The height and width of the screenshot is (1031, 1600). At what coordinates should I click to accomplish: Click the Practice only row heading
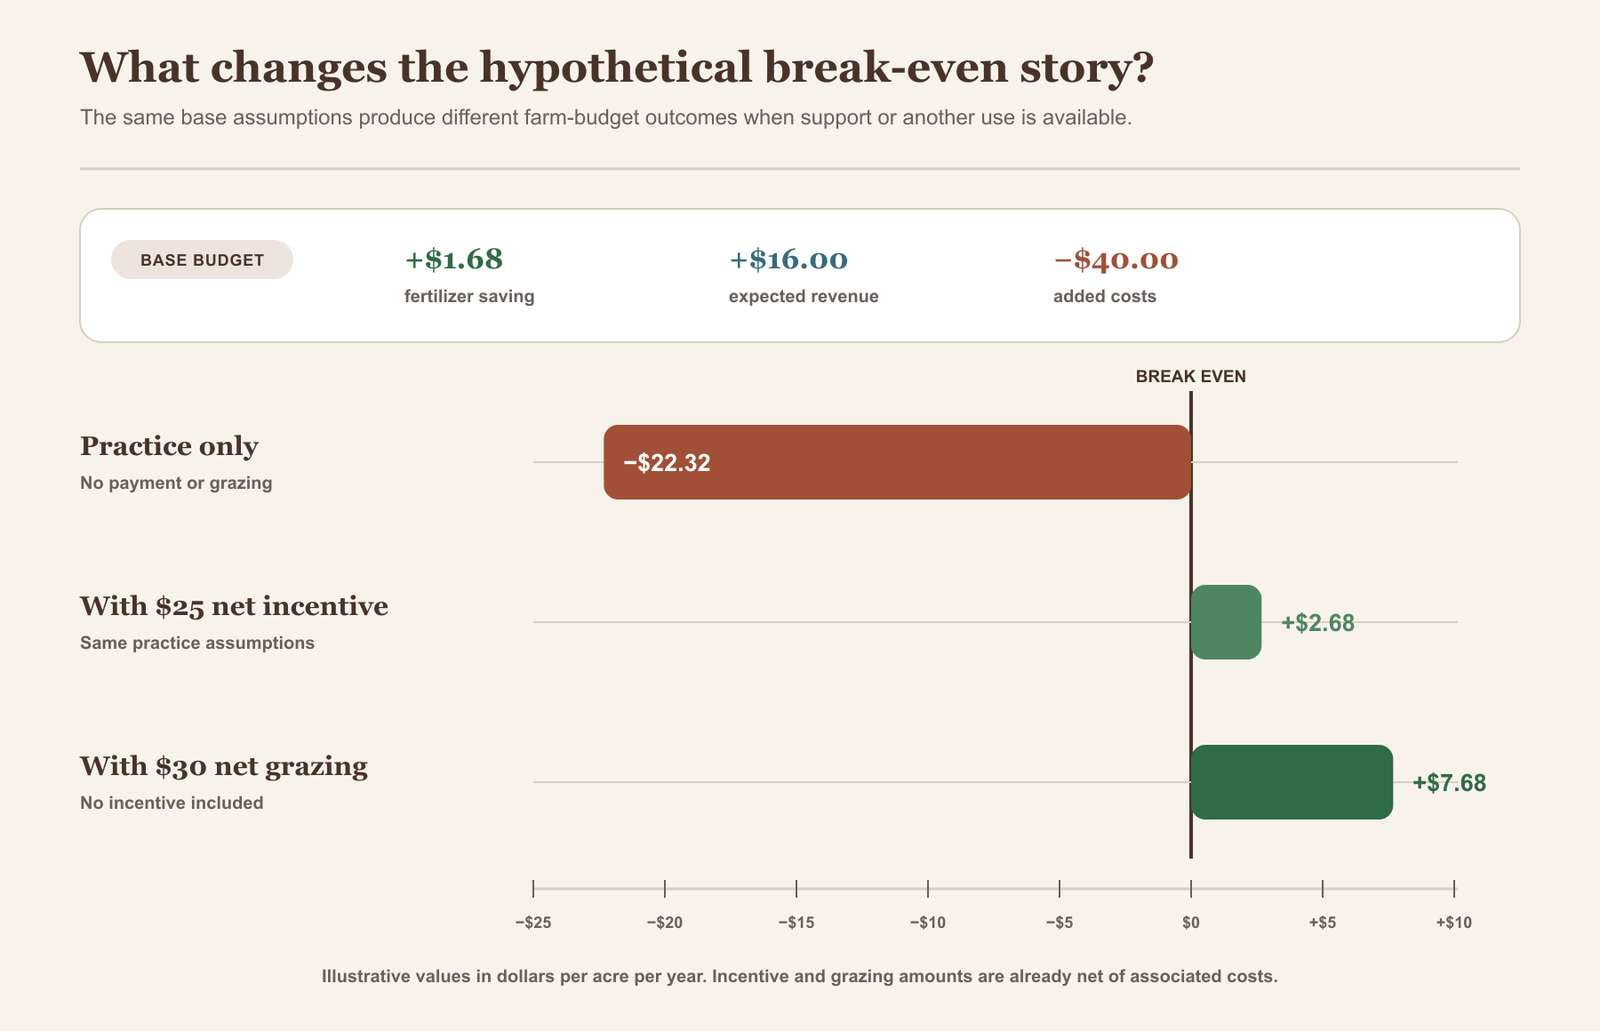coord(169,446)
